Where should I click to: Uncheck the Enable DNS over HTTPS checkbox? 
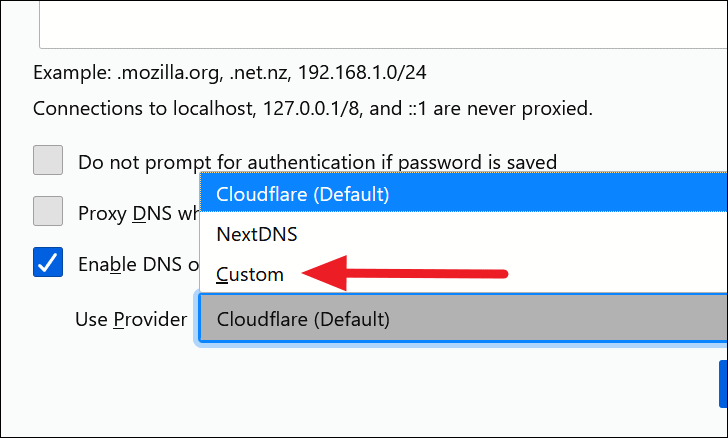pos(48,264)
